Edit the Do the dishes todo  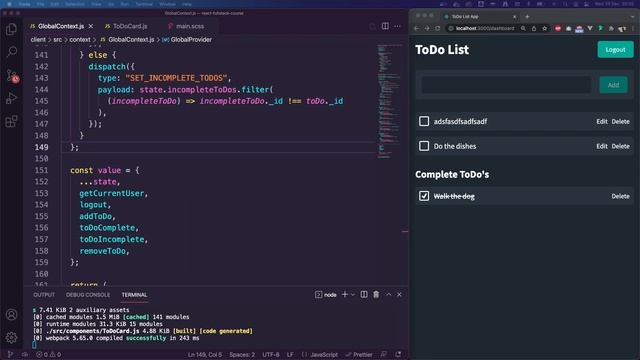[x=602, y=146]
